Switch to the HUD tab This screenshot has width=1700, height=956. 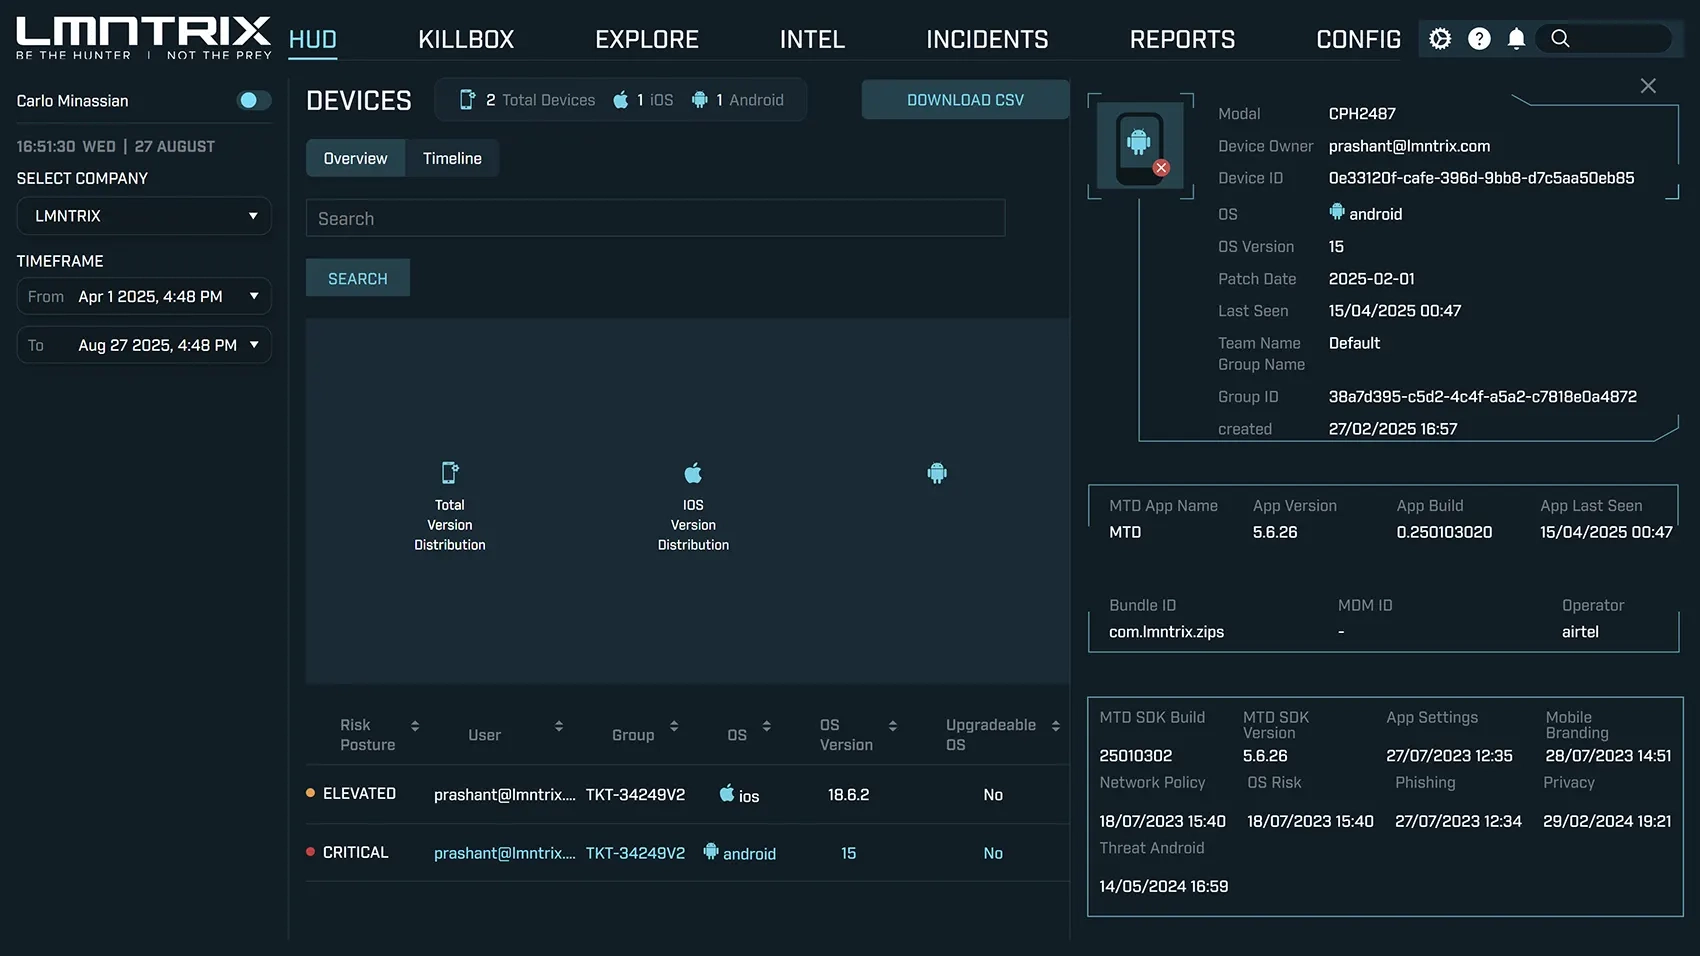[x=313, y=40]
